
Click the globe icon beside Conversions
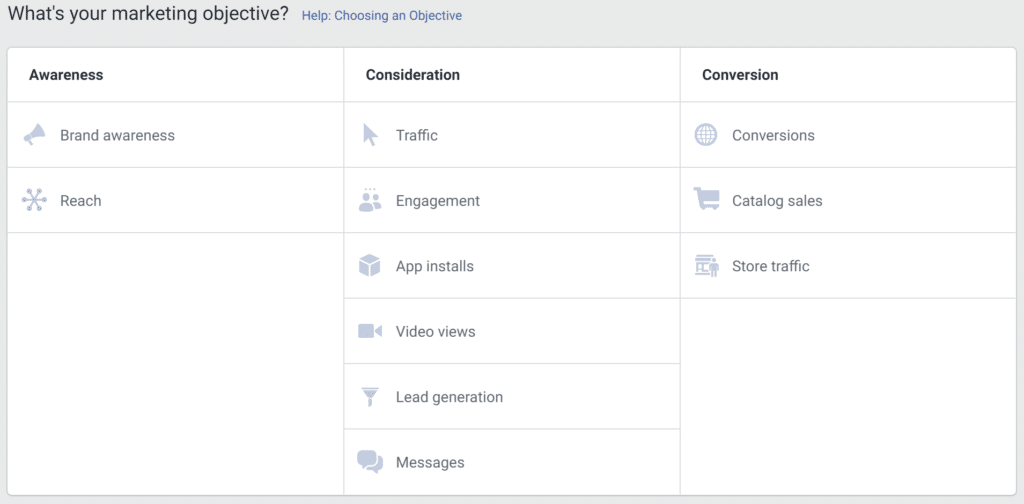(706, 135)
